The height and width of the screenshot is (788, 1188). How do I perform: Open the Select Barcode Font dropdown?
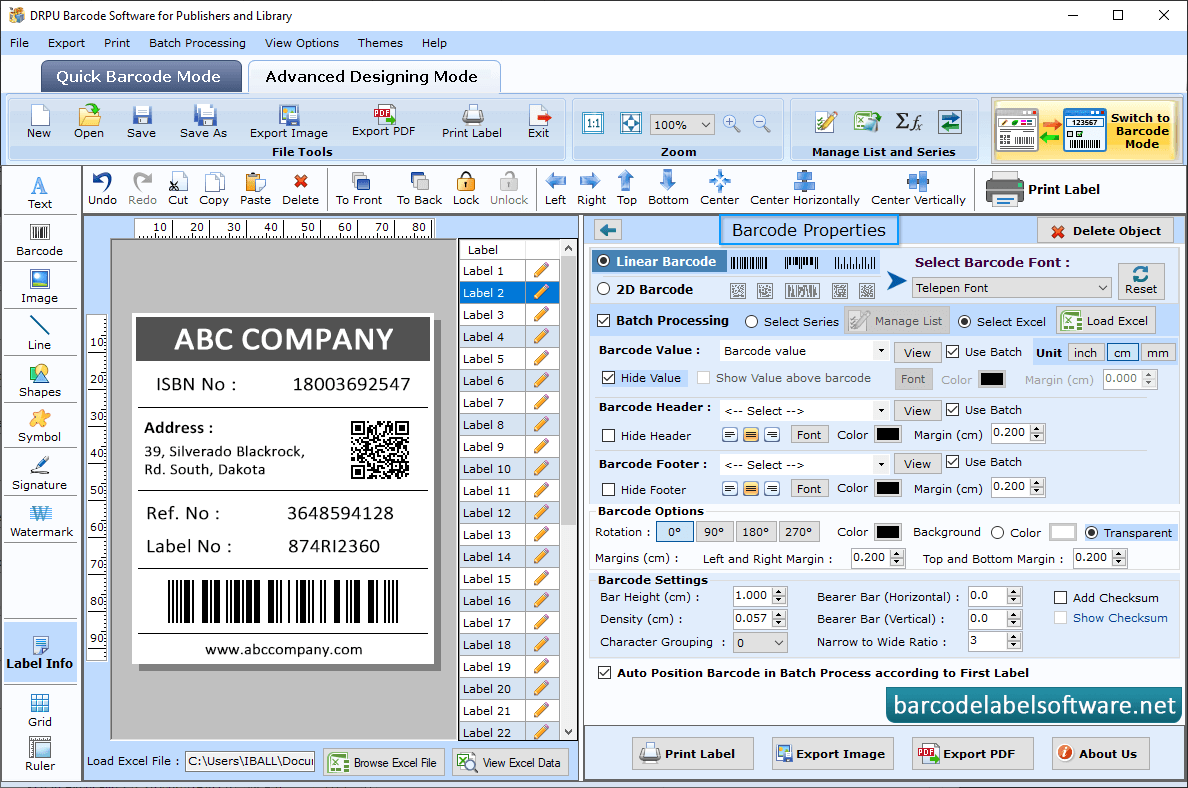click(x=1011, y=288)
